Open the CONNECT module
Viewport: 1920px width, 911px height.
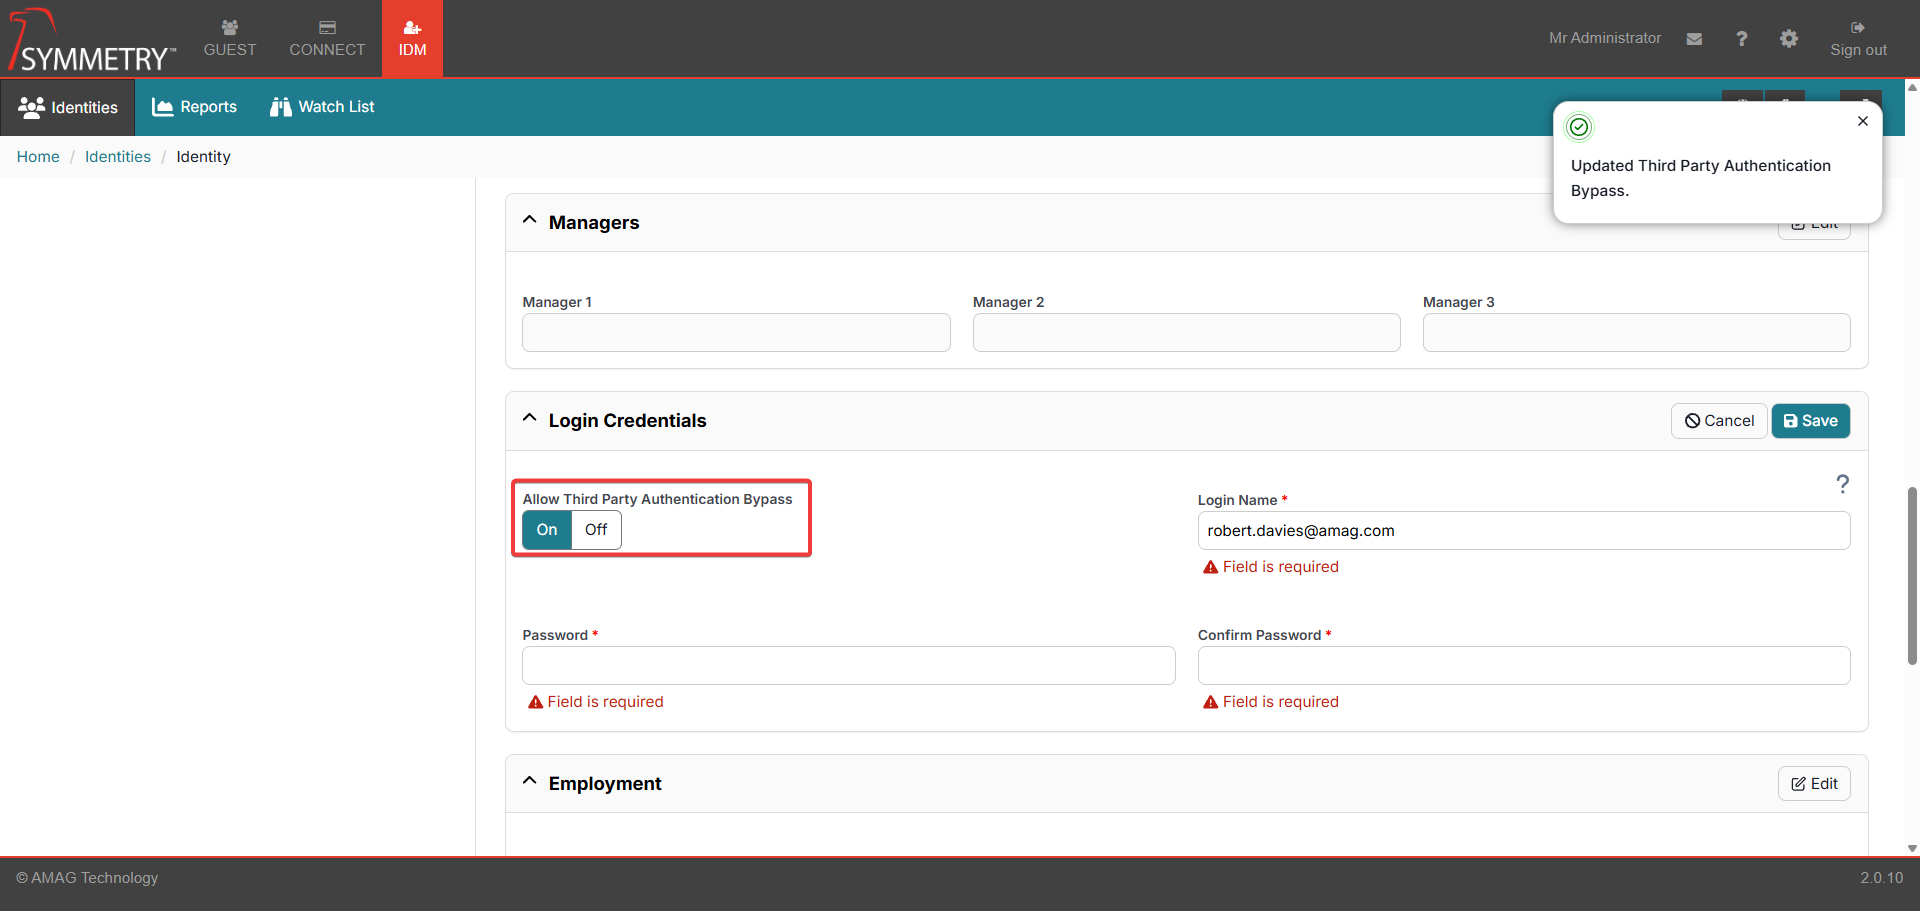(x=327, y=39)
